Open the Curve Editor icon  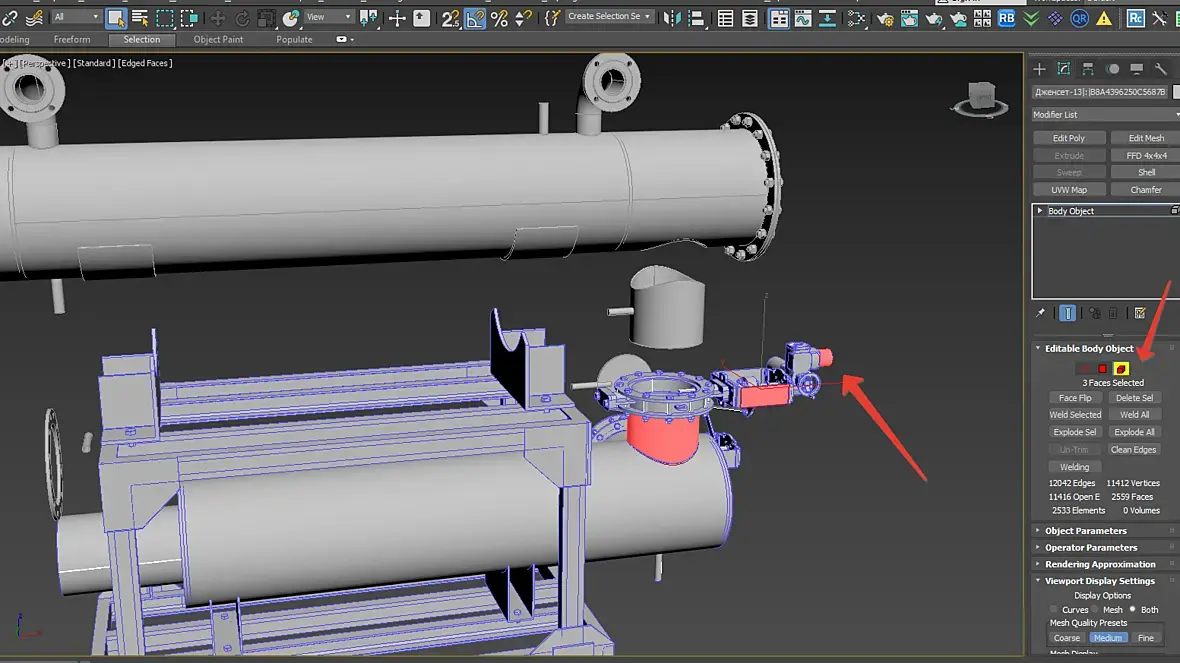click(x=802, y=18)
